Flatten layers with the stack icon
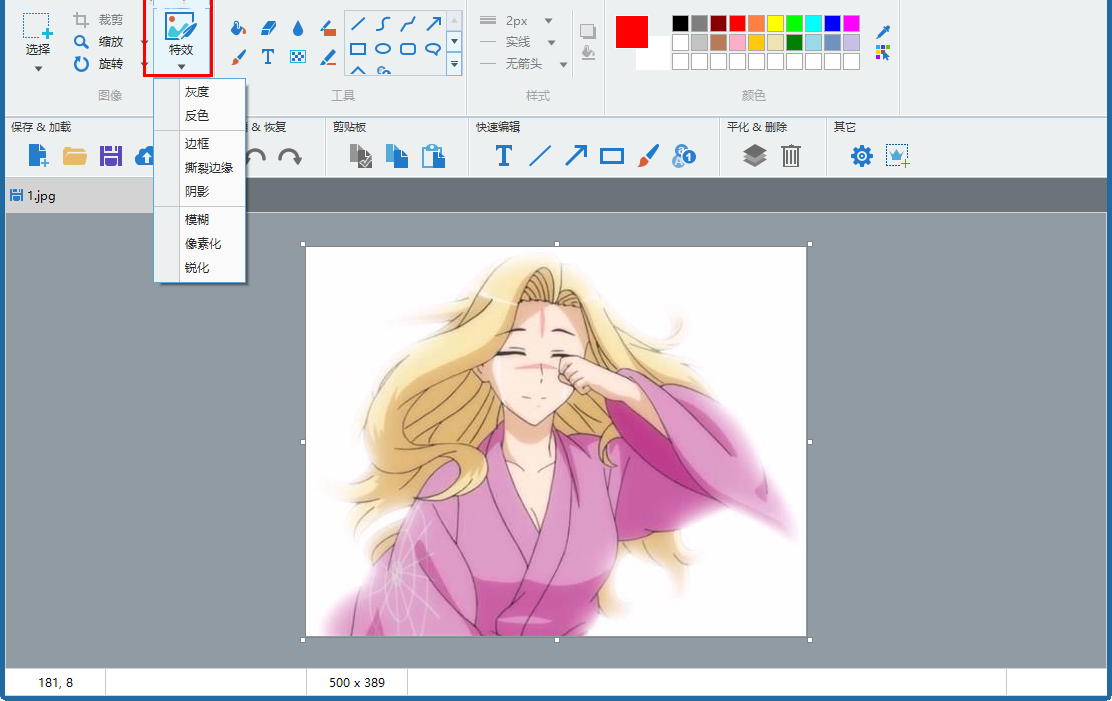Viewport: 1112px width, 701px height. 755,155
